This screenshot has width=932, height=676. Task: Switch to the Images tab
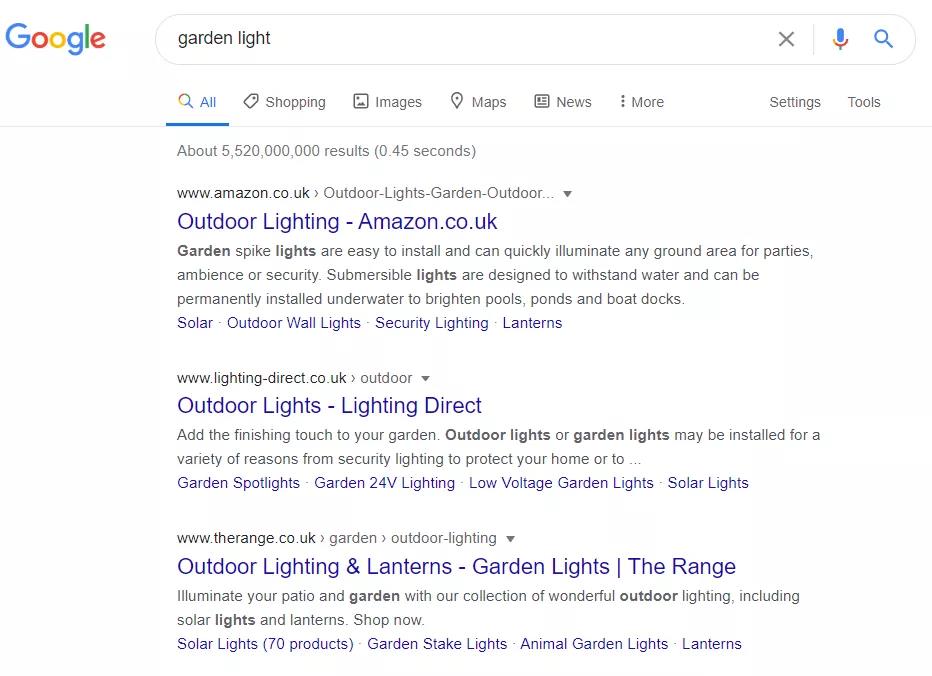click(388, 102)
